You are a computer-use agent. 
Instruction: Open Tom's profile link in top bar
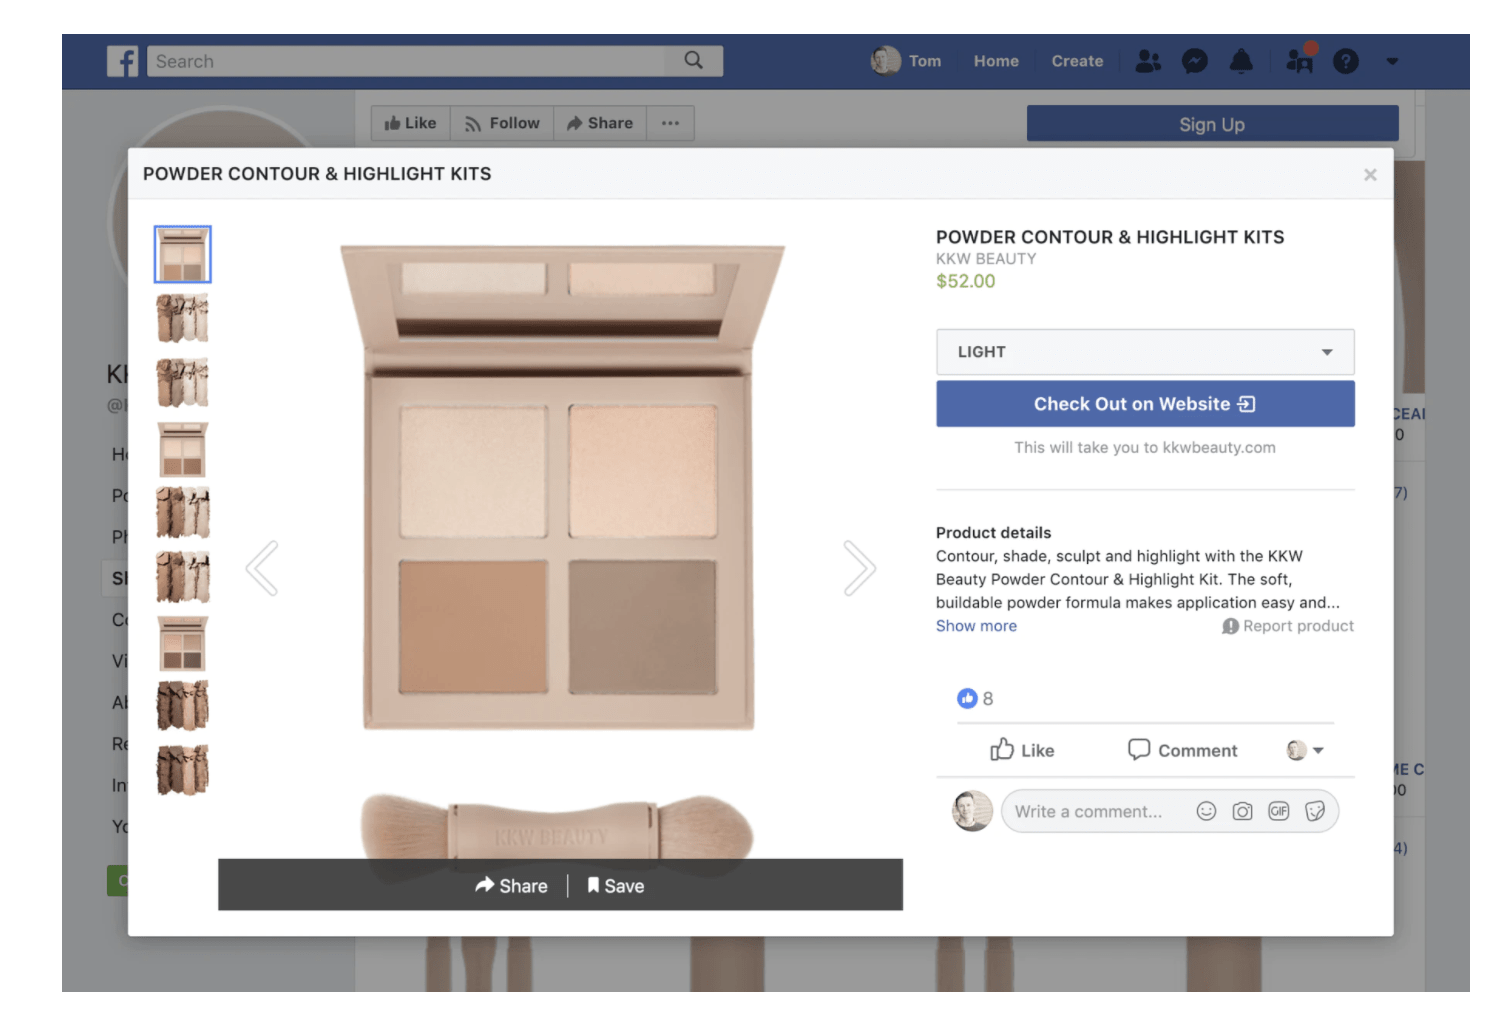925,61
